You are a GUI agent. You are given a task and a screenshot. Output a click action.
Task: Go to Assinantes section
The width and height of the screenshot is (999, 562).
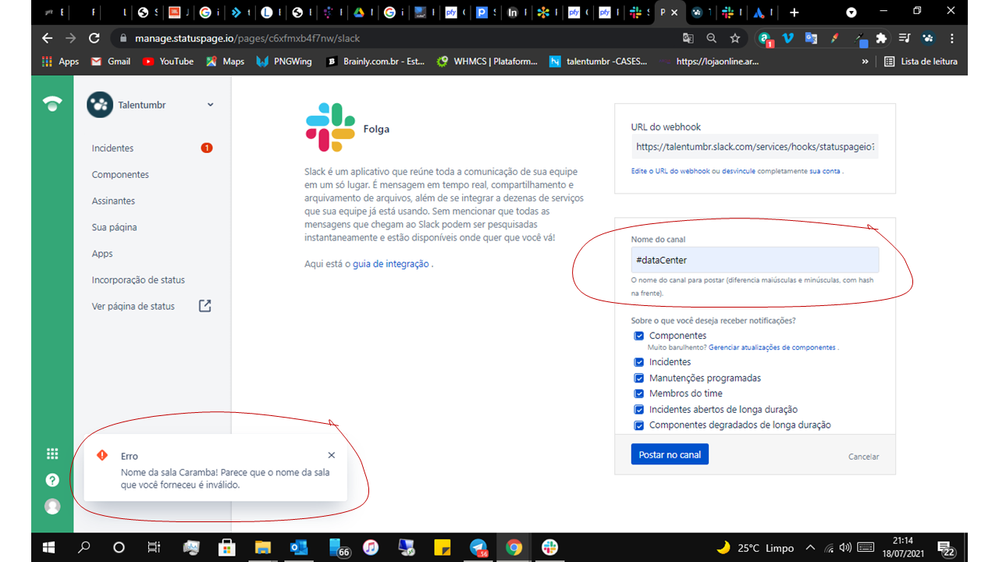(113, 201)
